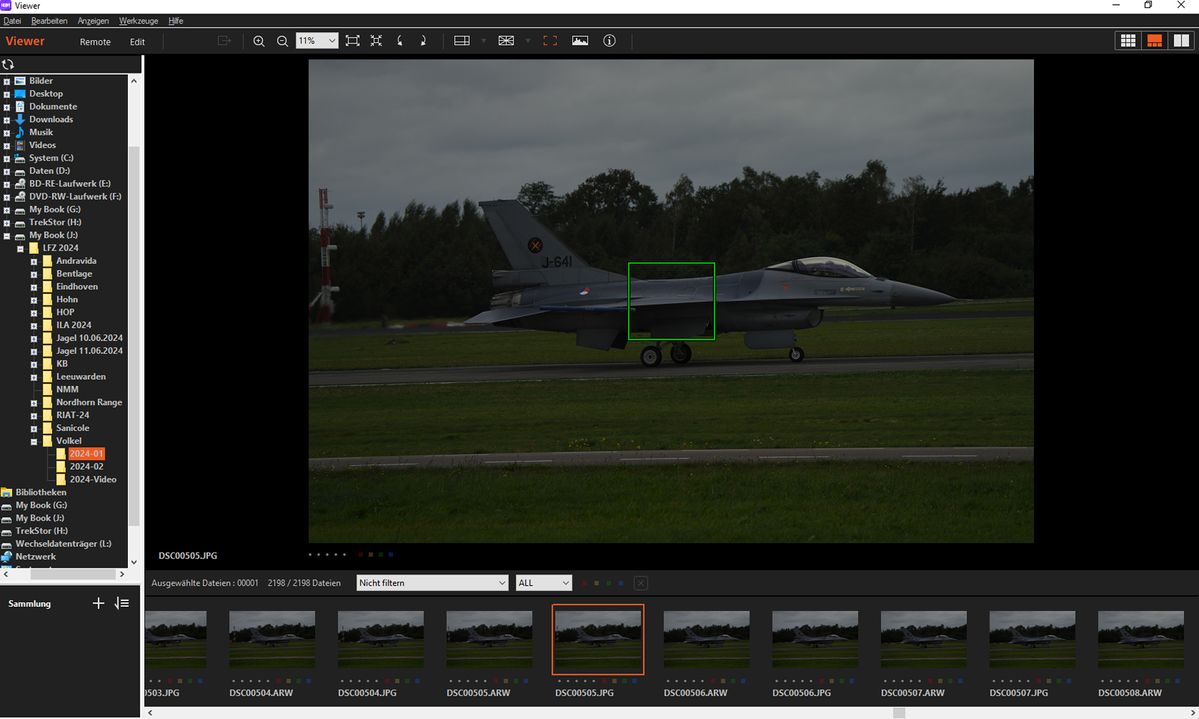Show image information via the info icon
The image size is (1199, 719).
(x=609, y=41)
